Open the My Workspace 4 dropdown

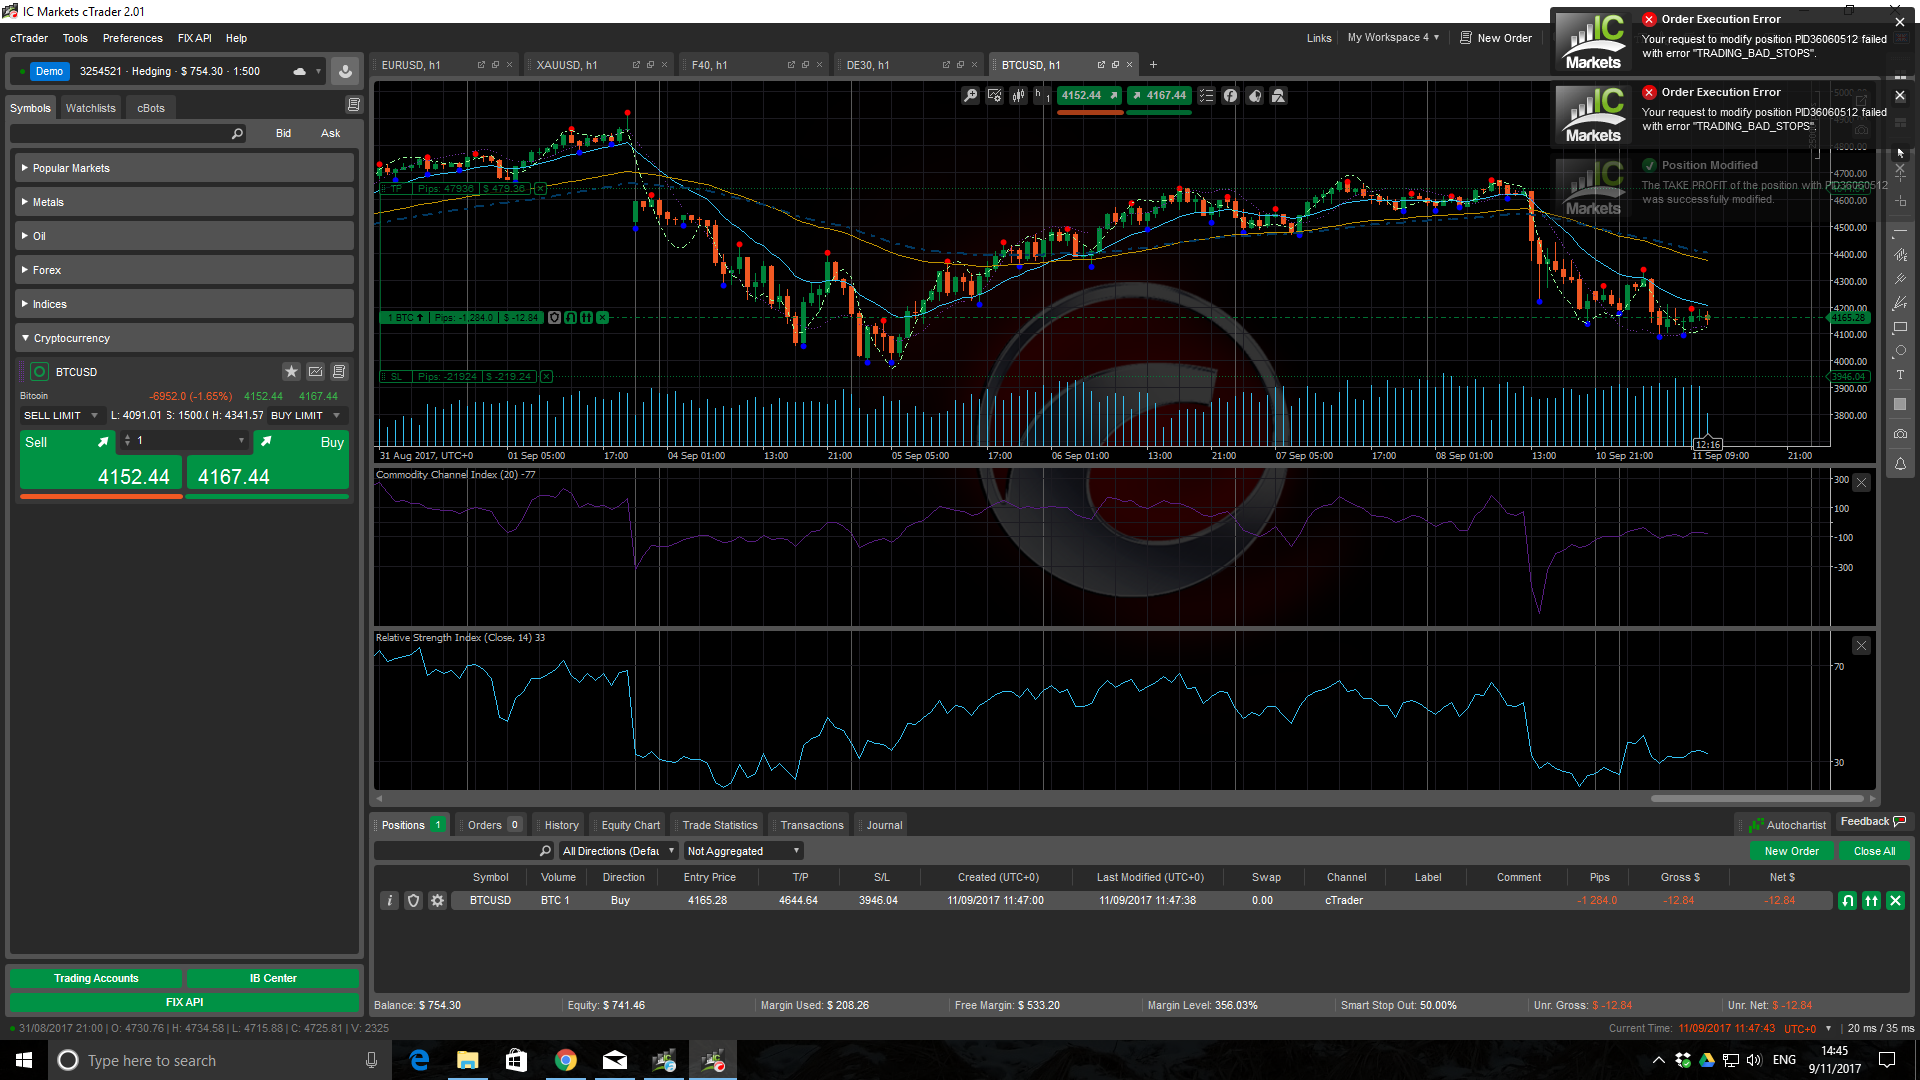click(1393, 38)
